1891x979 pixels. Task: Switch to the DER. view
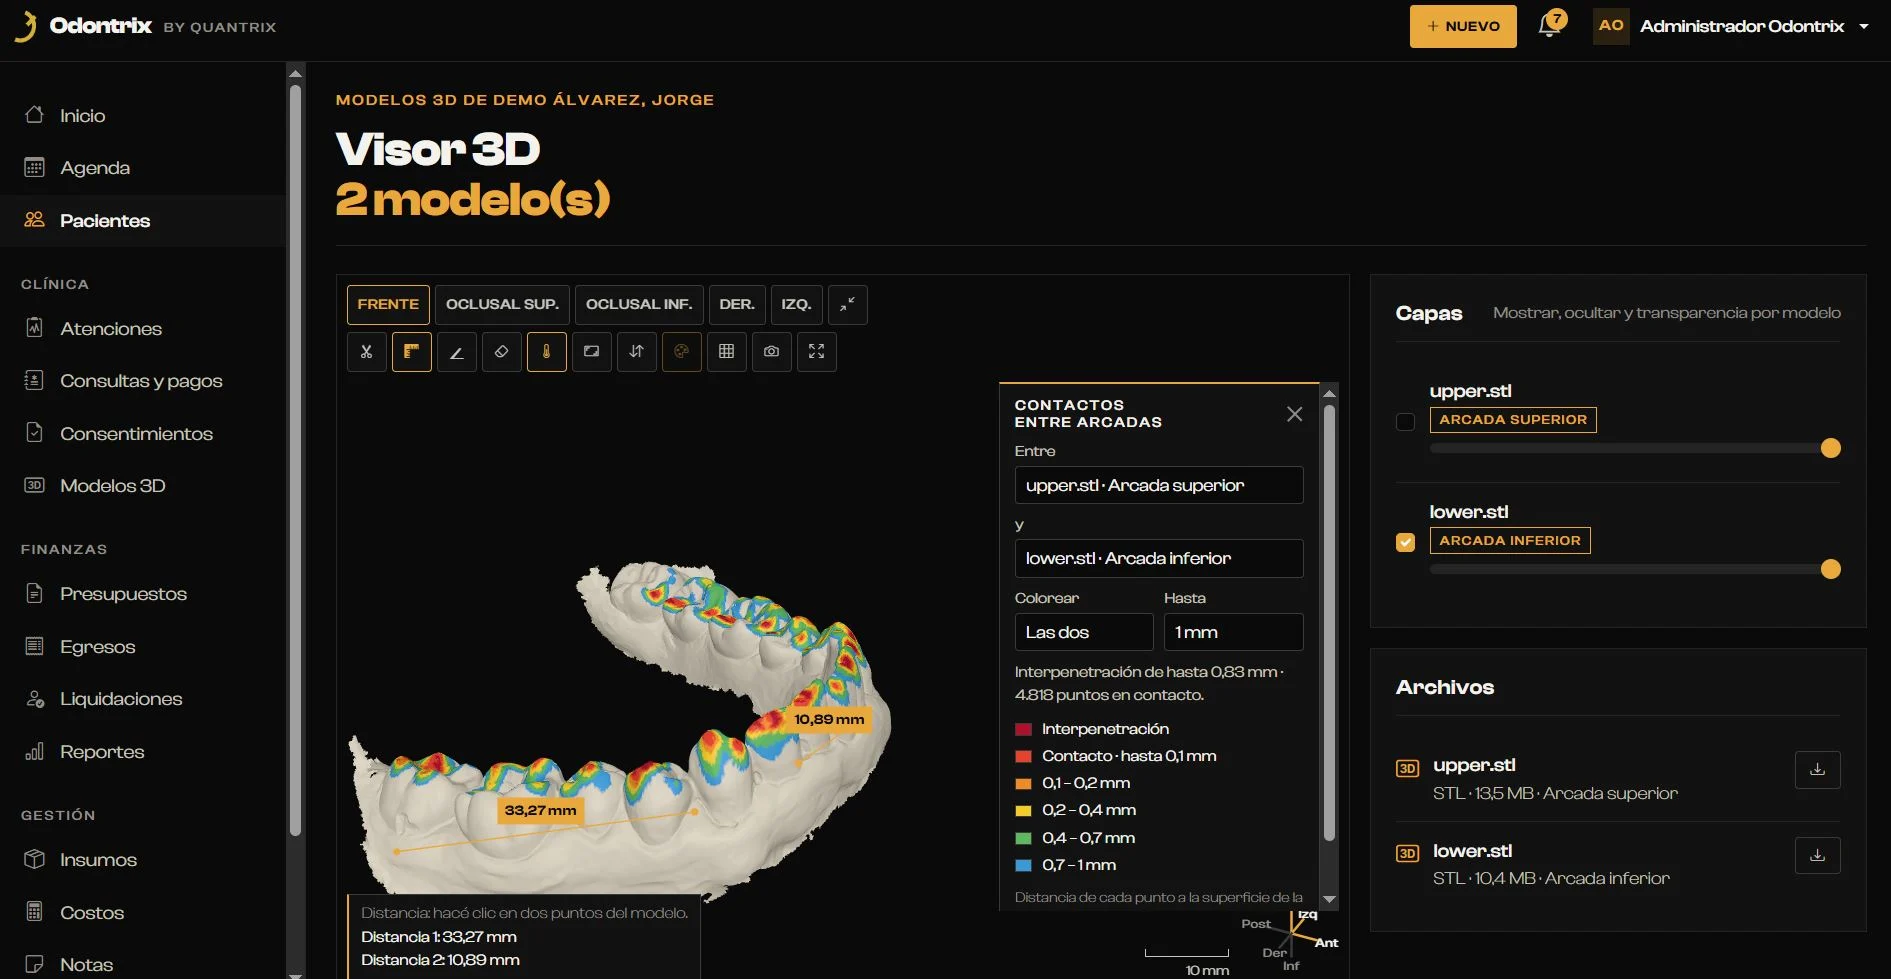[x=737, y=305]
